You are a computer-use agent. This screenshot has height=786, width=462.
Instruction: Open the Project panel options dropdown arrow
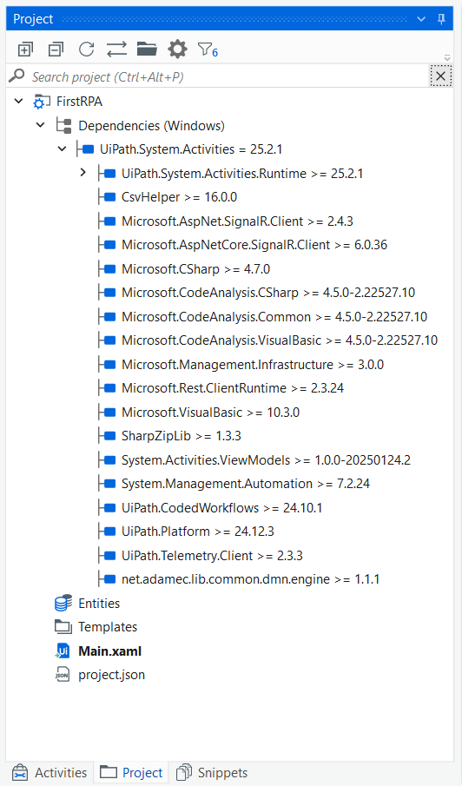[421, 19]
